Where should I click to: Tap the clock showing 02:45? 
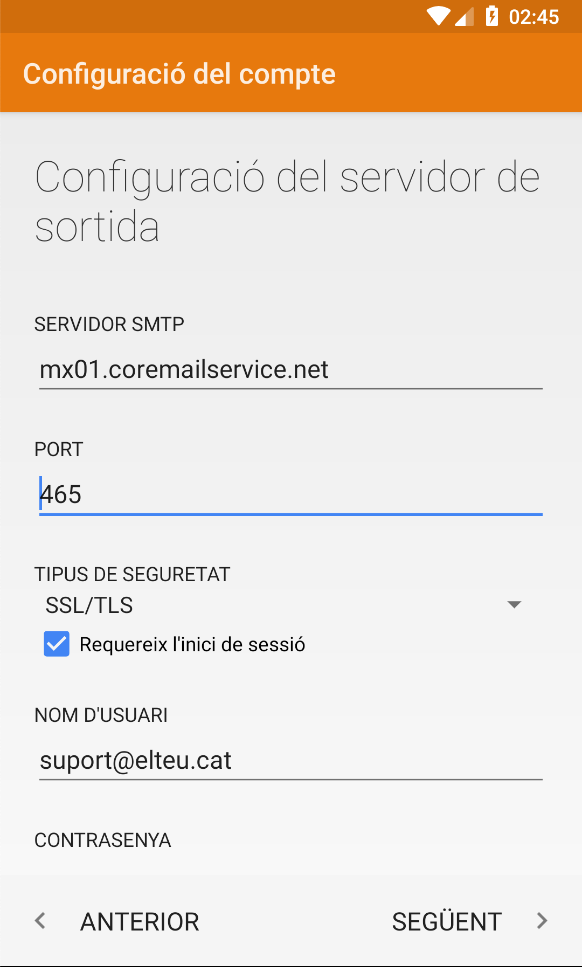[x=533, y=17]
